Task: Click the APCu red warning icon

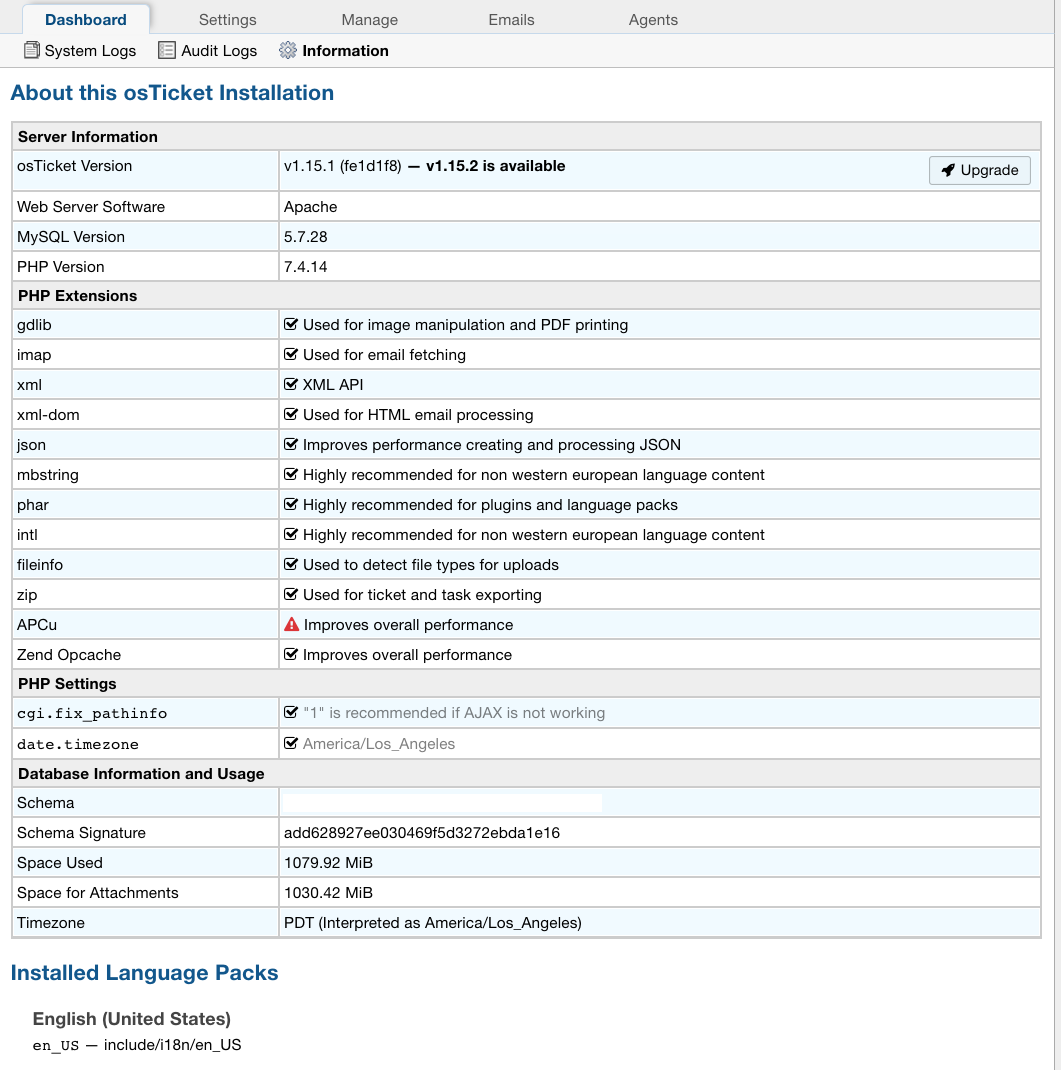Action: pyautogui.click(x=291, y=624)
